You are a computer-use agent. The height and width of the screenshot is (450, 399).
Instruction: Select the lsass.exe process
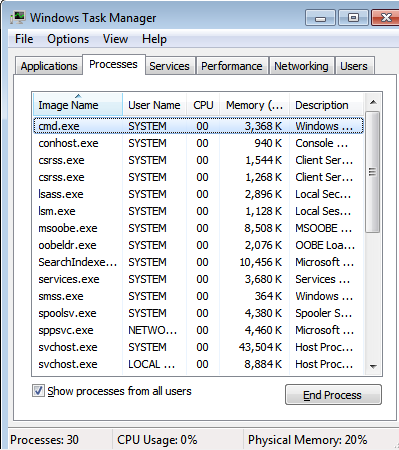coord(198,194)
